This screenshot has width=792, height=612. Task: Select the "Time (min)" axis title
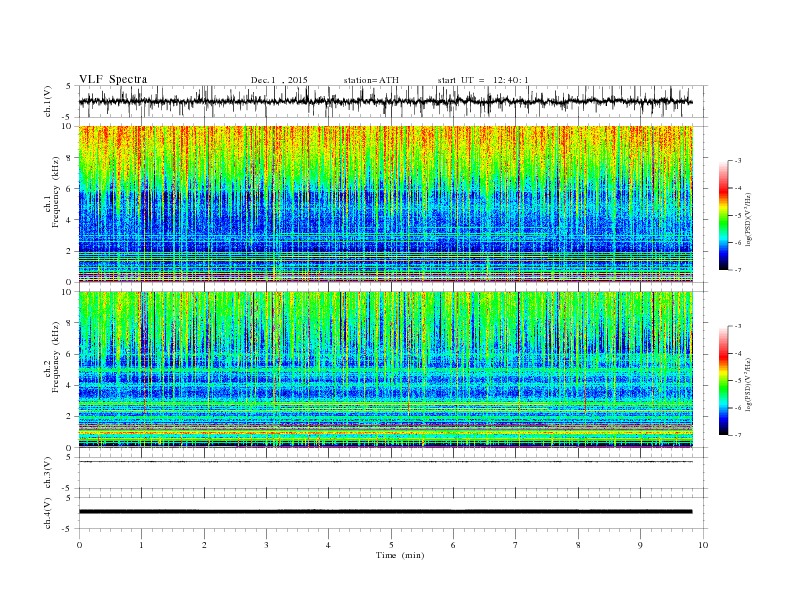pos(400,555)
